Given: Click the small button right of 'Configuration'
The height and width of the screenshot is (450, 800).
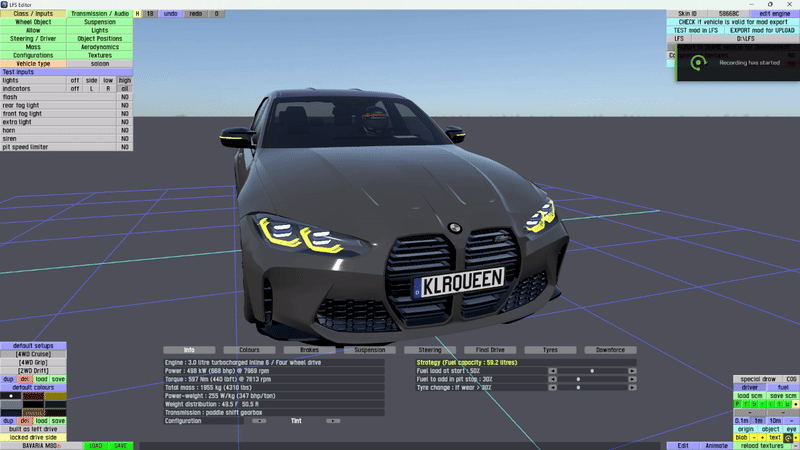Looking at the screenshot, I should pos(259,421).
